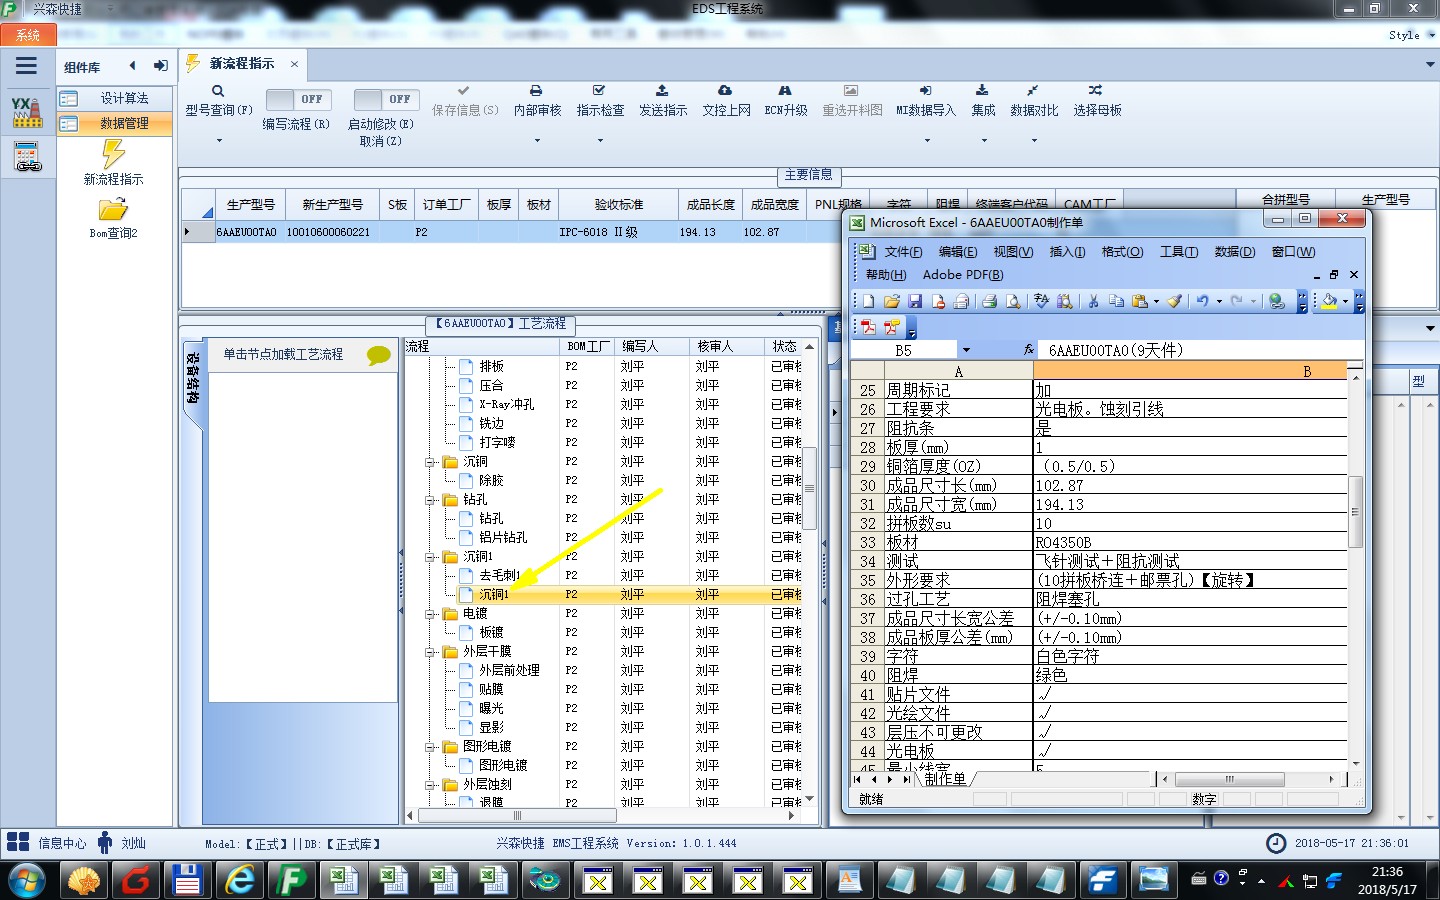Viewport: 1440px width, 900px height.
Task: Collapse the 电镀 folder node
Action: coord(430,614)
